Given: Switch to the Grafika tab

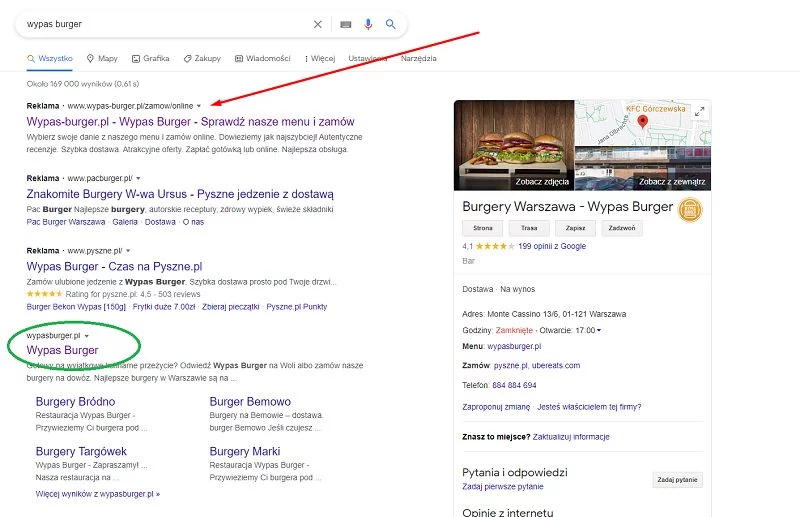Looking at the screenshot, I should [x=151, y=59].
